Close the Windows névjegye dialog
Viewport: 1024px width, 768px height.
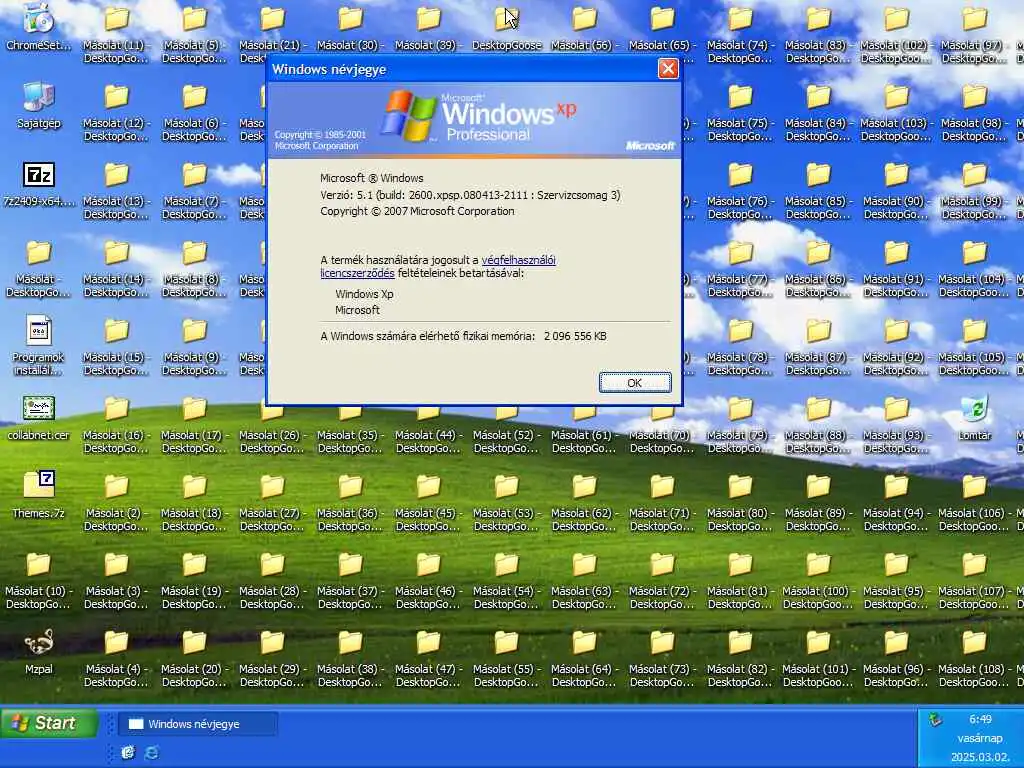coord(667,69)
